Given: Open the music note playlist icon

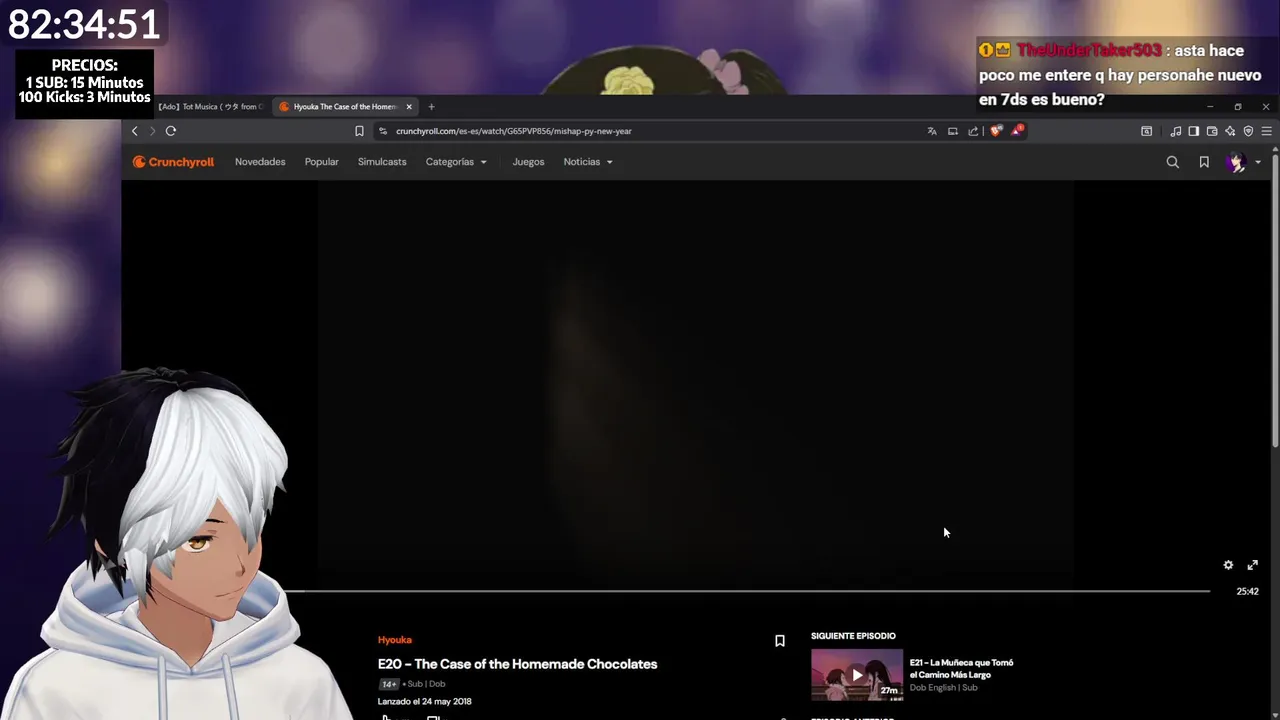Looking at the screenshot, I should point(1176,131).
